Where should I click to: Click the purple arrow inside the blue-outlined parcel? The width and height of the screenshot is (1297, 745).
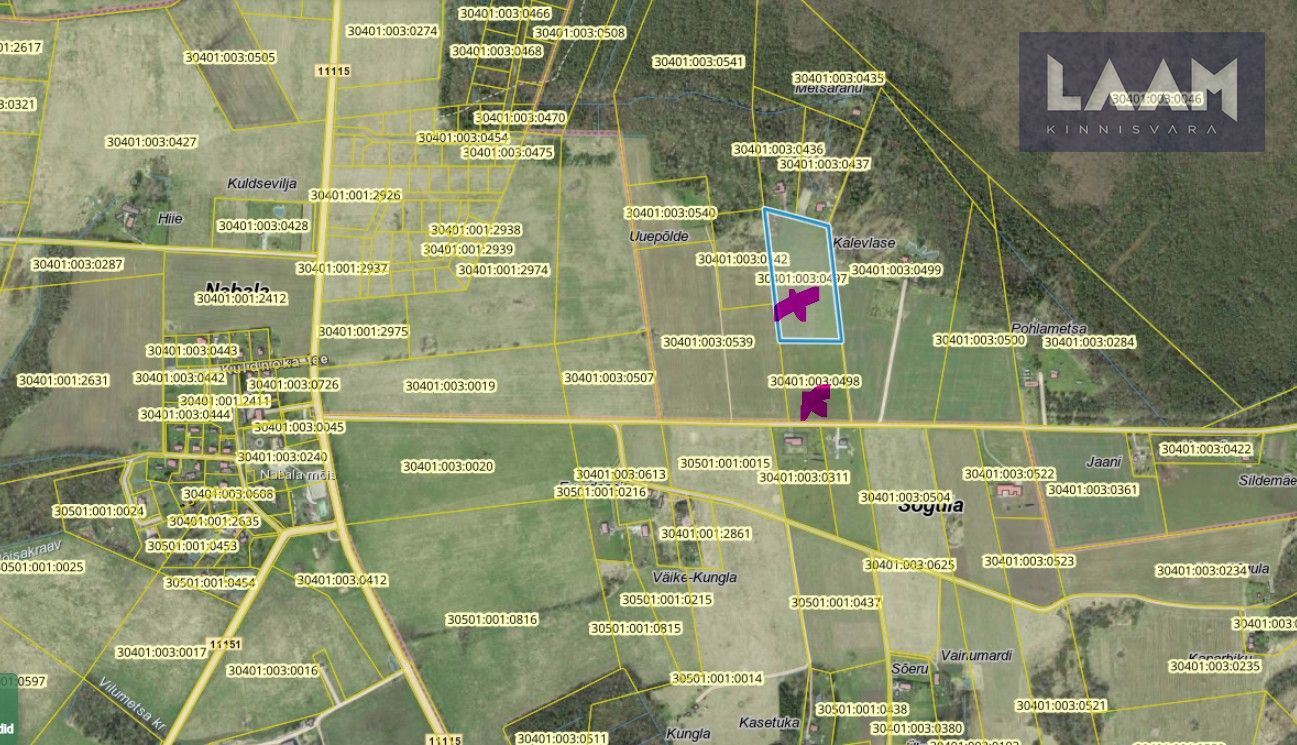point(795,304)
